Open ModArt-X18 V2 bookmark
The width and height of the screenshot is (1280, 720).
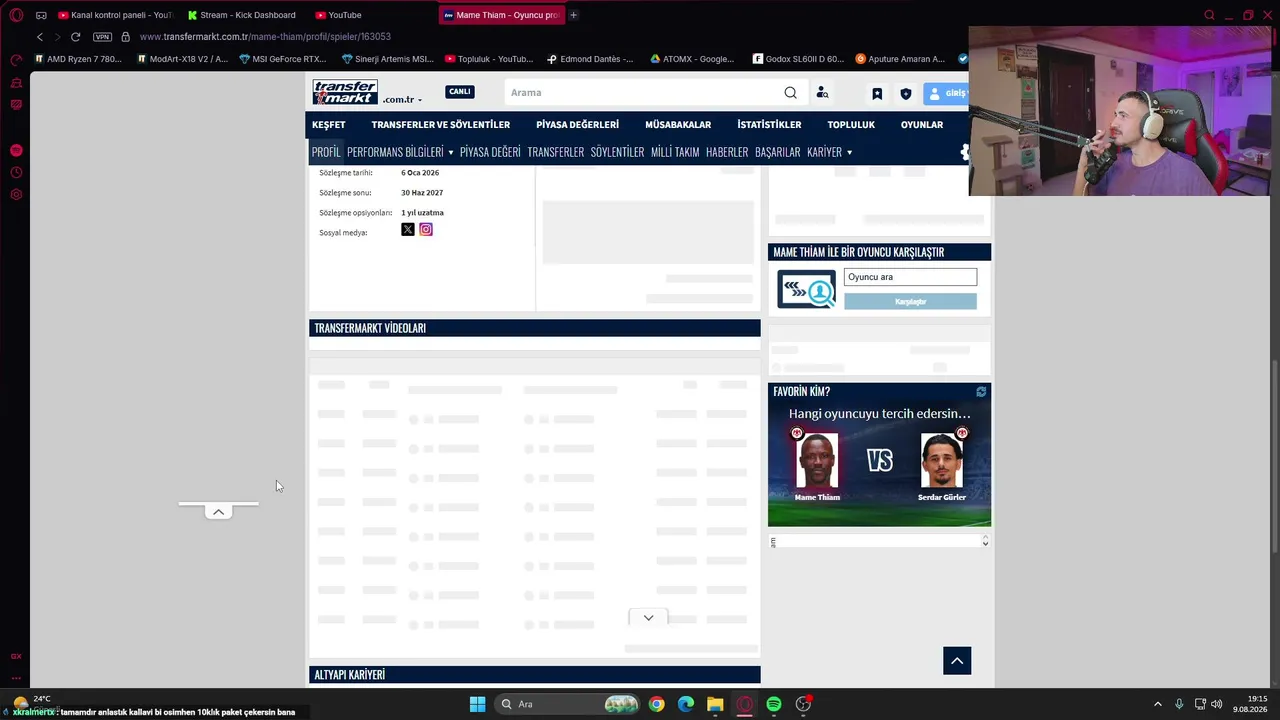(x=182, y=59)
